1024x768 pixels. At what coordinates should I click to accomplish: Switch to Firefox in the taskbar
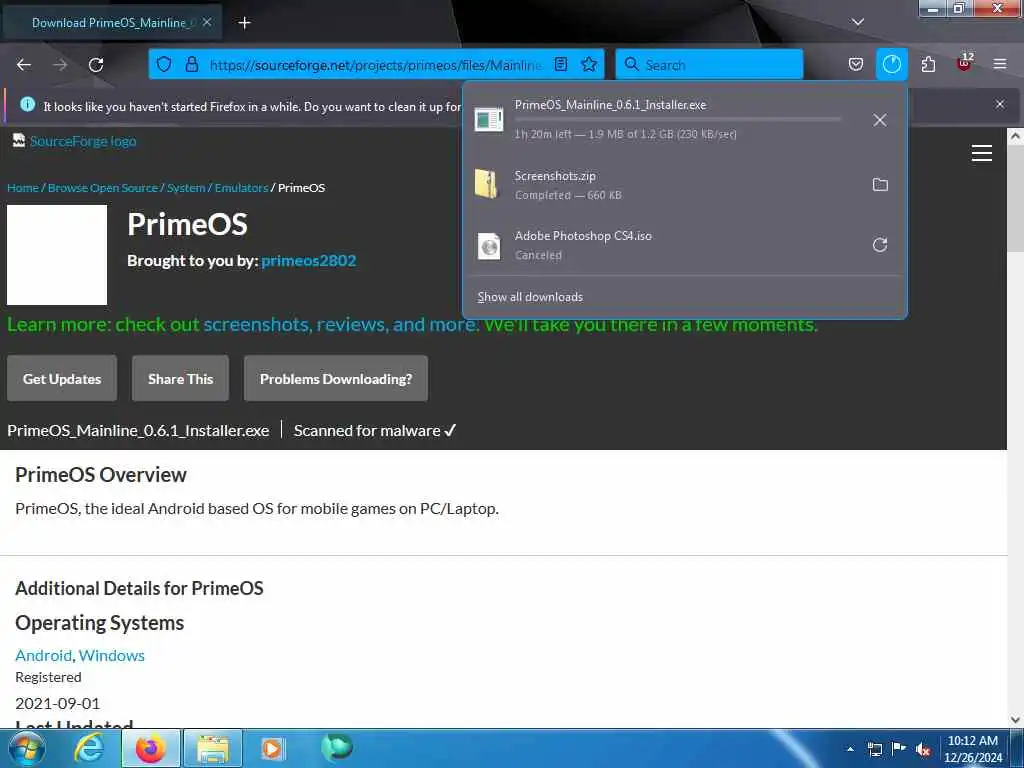[x=150, y=748]
